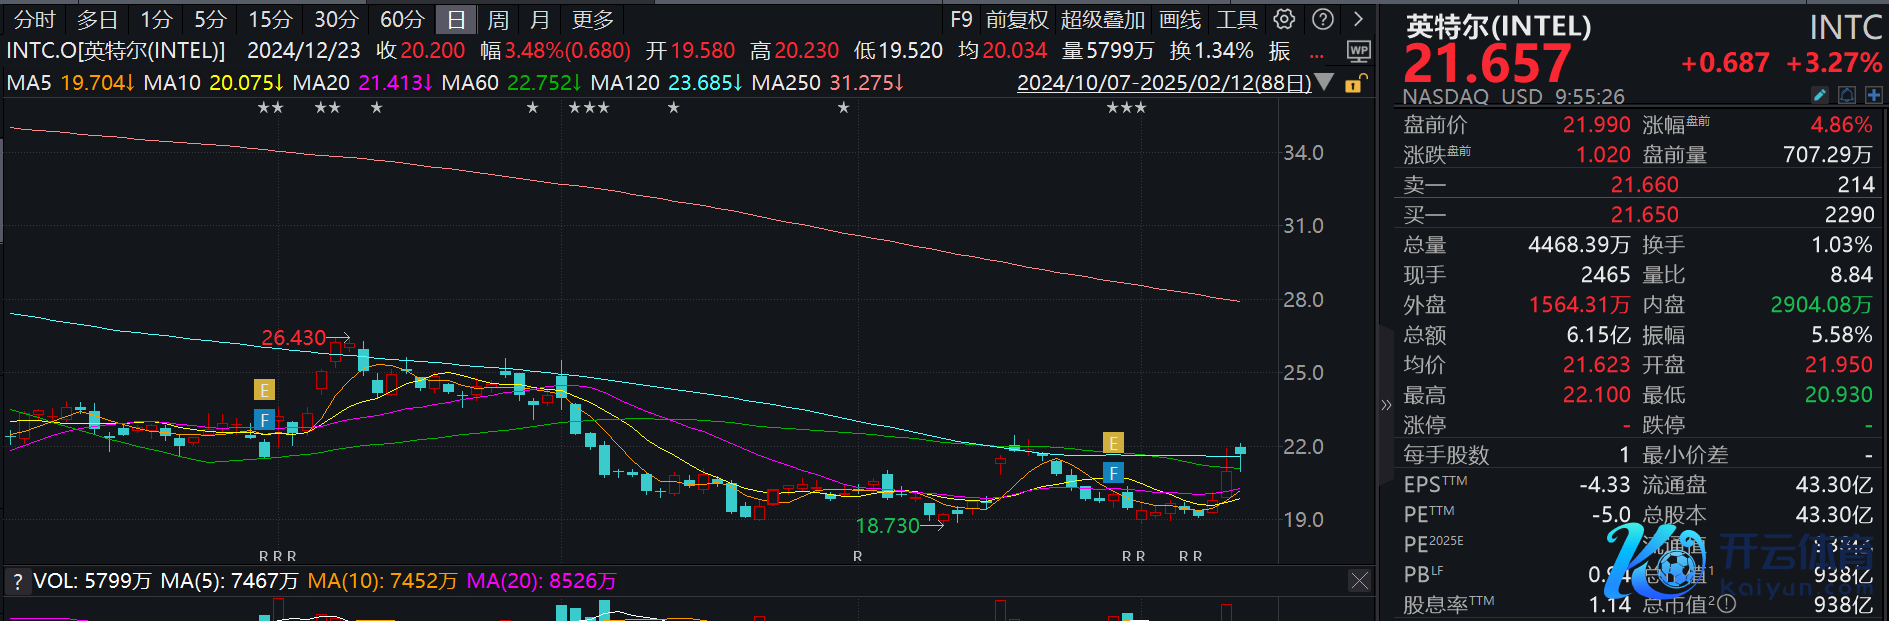The image size is (1889, 621).
Task: Click the 画线 drawing button
Action: 1180,20
